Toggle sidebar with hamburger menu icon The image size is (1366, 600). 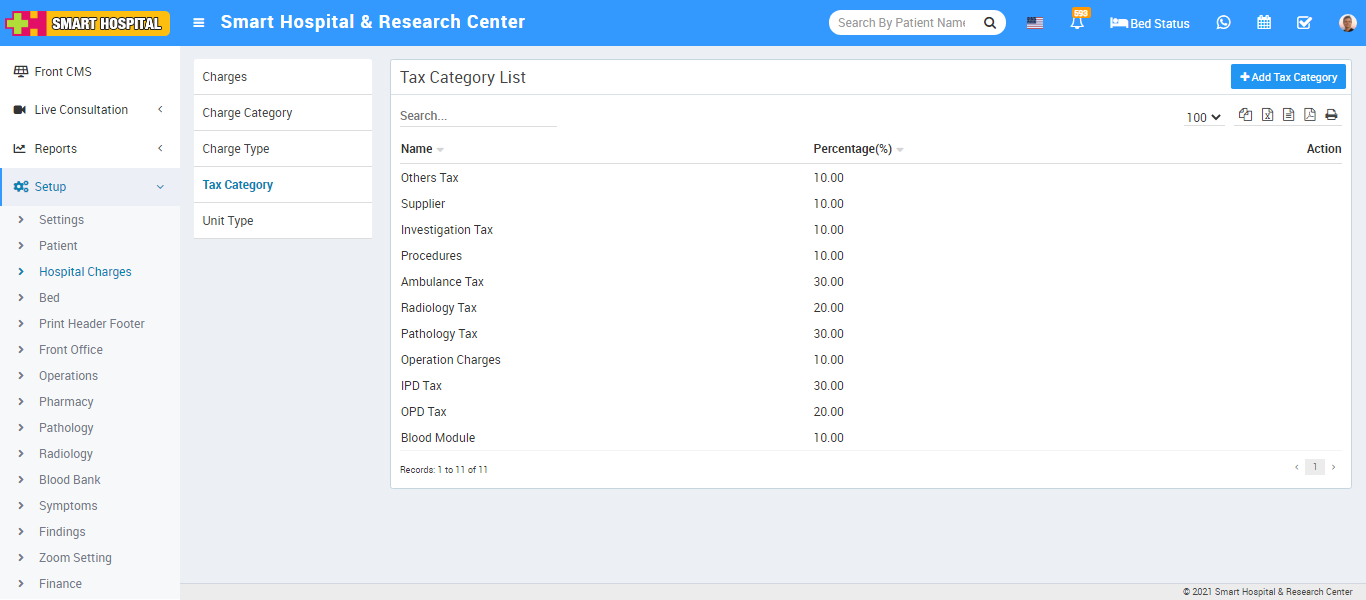(x=199, y=22)
